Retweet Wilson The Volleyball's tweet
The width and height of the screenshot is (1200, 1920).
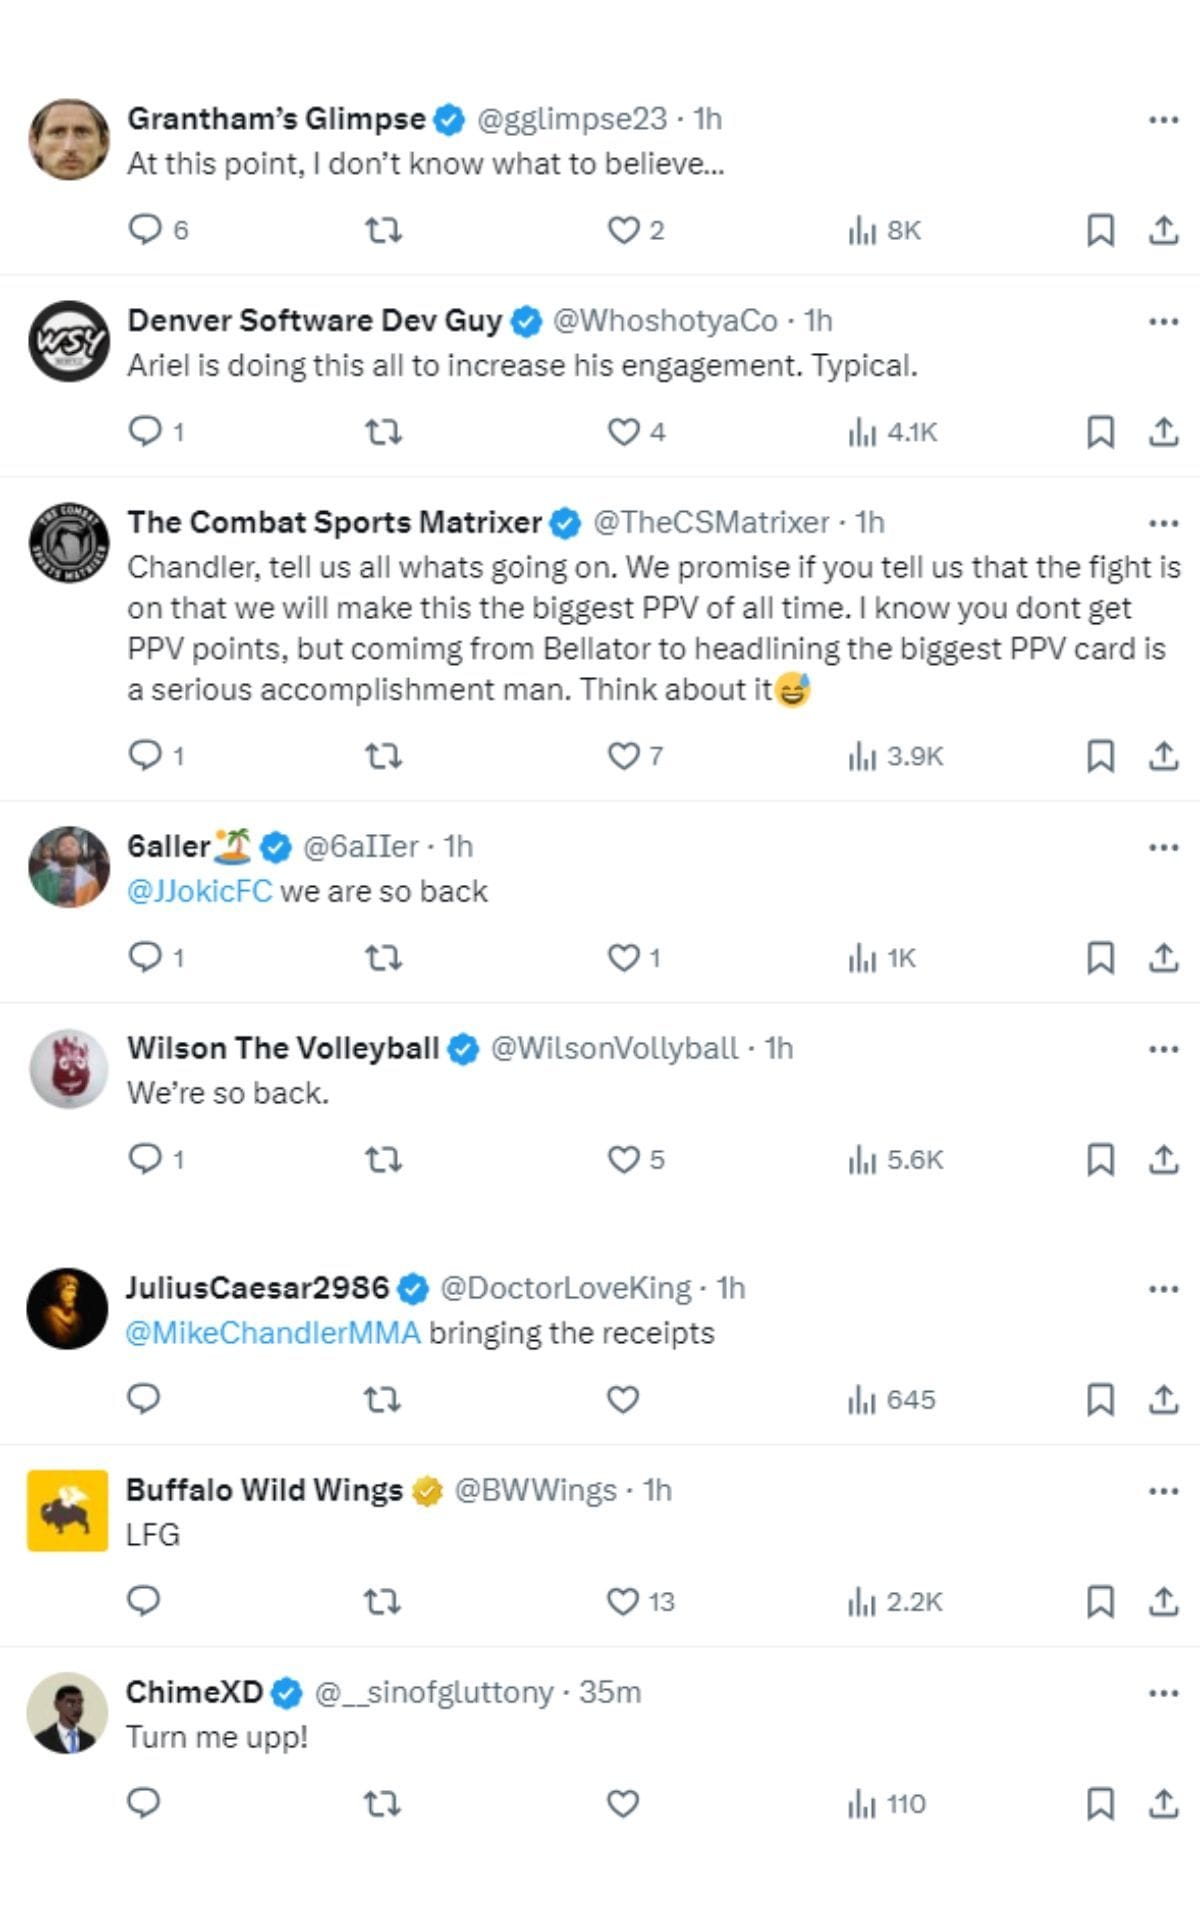point(382,1160)
